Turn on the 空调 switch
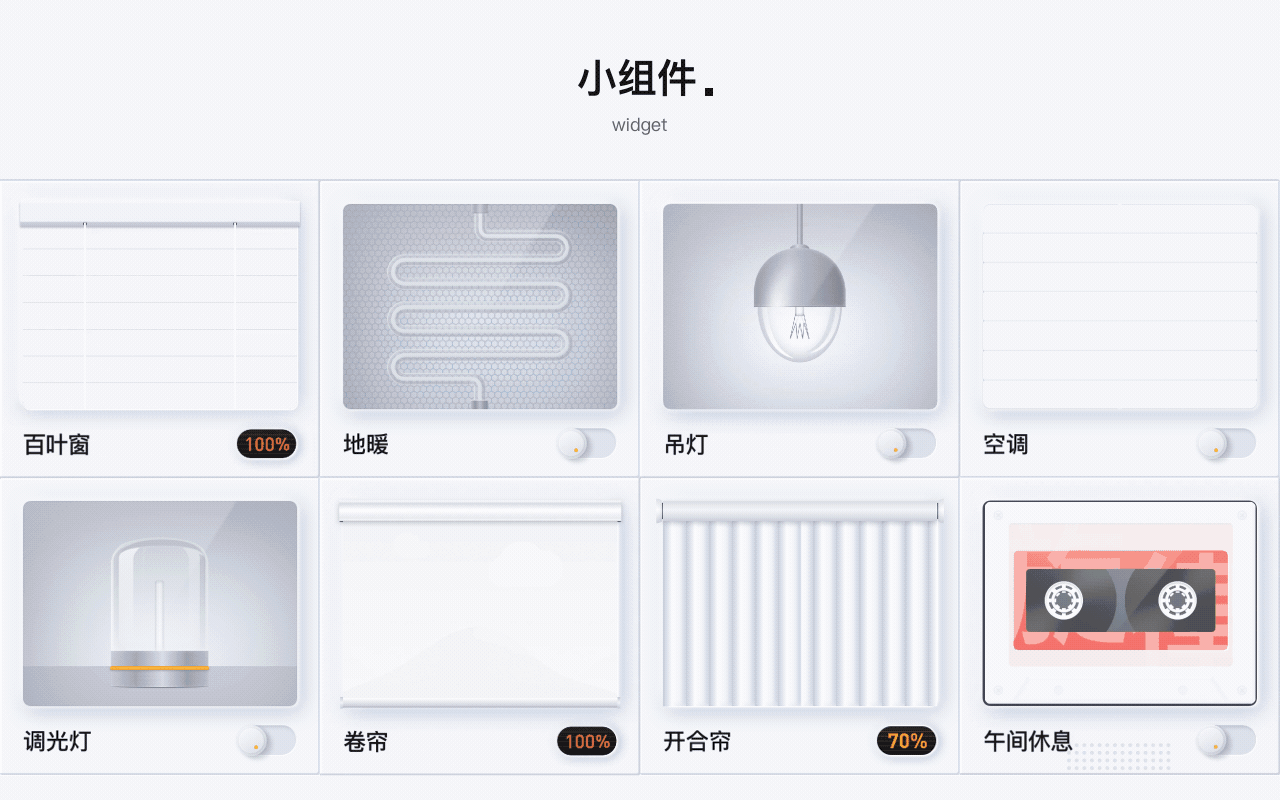Screen dimensions: 1280x800 click(x=1227, y=444)
